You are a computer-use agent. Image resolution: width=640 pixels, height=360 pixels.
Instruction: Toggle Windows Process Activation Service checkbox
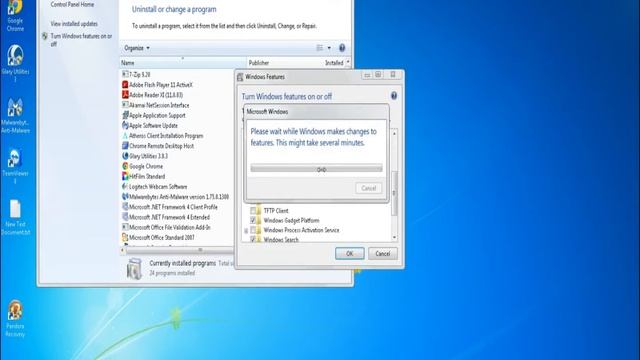tap(253, 230)
